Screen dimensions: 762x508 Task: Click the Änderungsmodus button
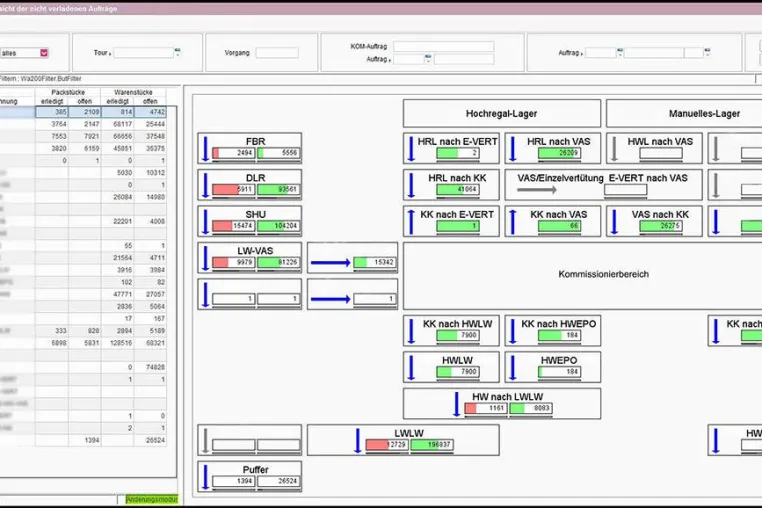pos(152,499)
